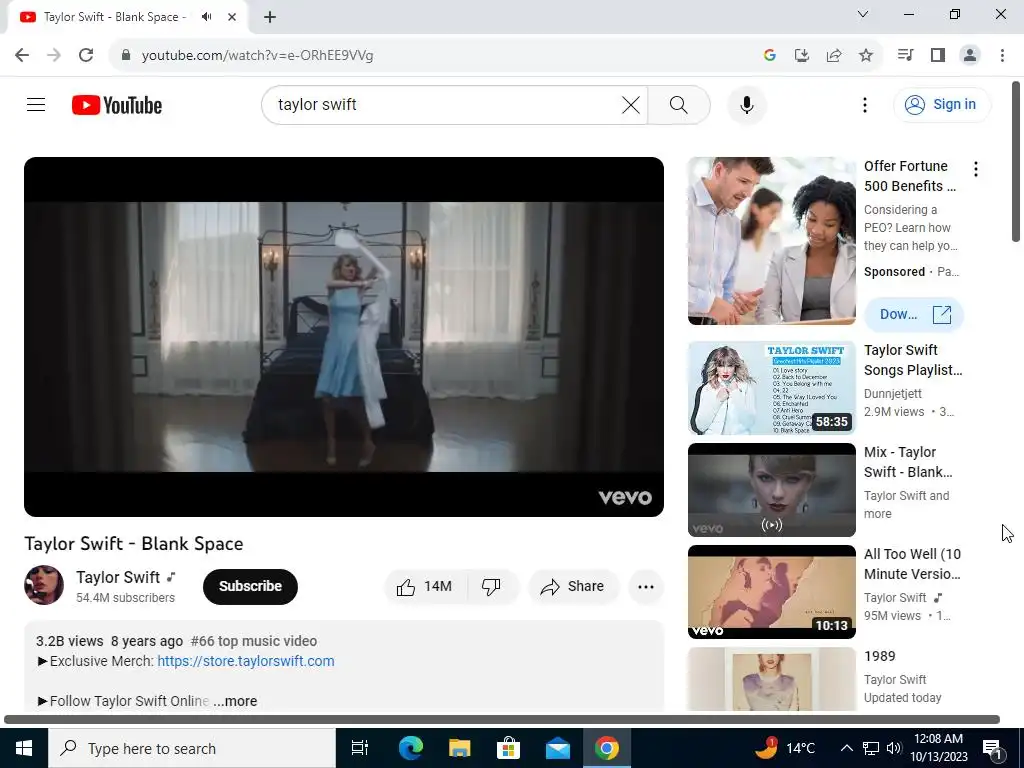Open Chrome media controls icon

(905, 55)
